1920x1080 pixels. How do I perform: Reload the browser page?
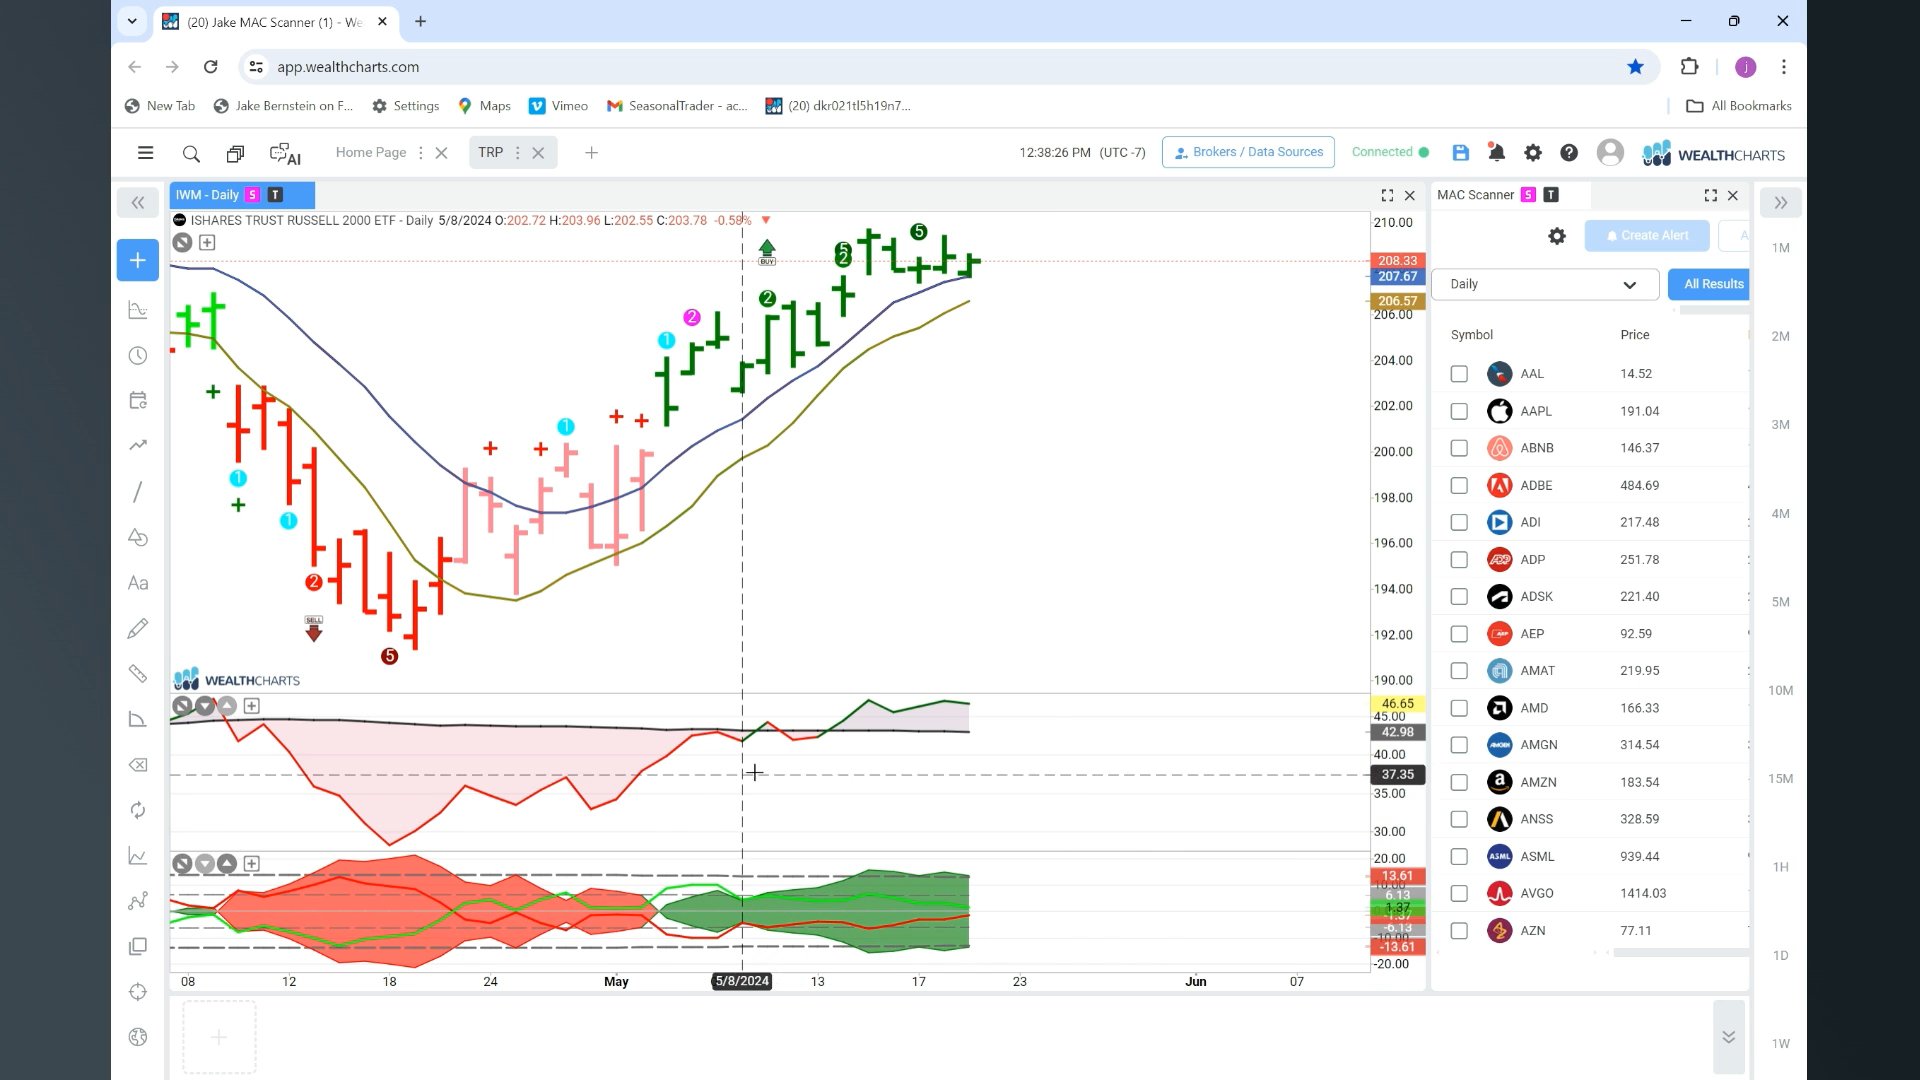tap(210, 67)
